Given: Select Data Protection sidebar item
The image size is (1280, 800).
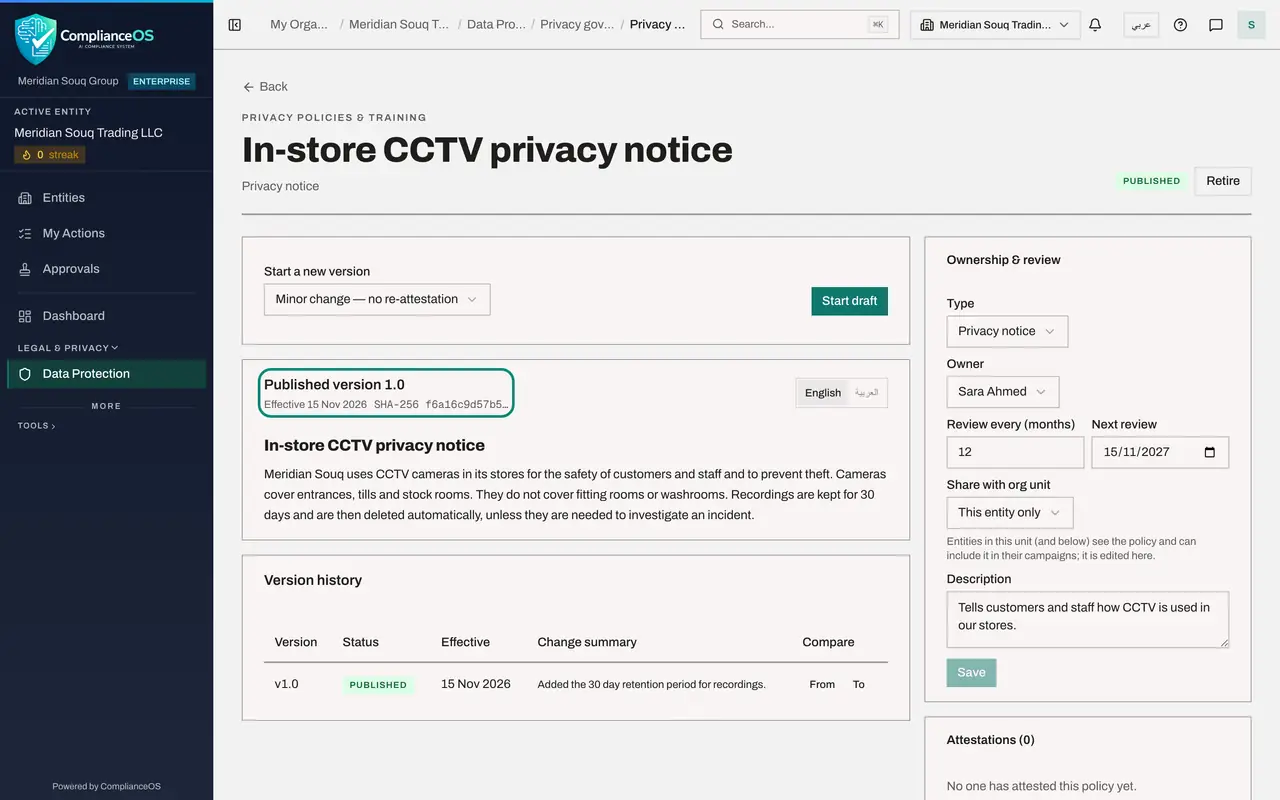Looking at the screenshot, I should (106, 374).
